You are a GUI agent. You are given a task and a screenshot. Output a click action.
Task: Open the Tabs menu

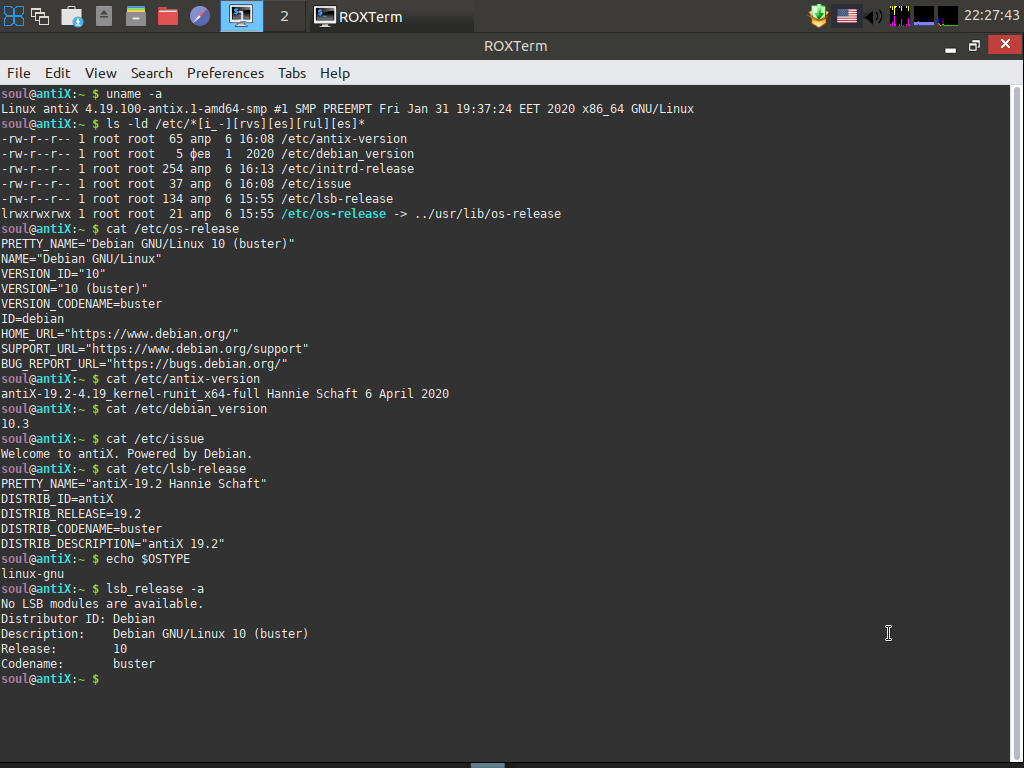pyautogui.click(x=292, y=73)
